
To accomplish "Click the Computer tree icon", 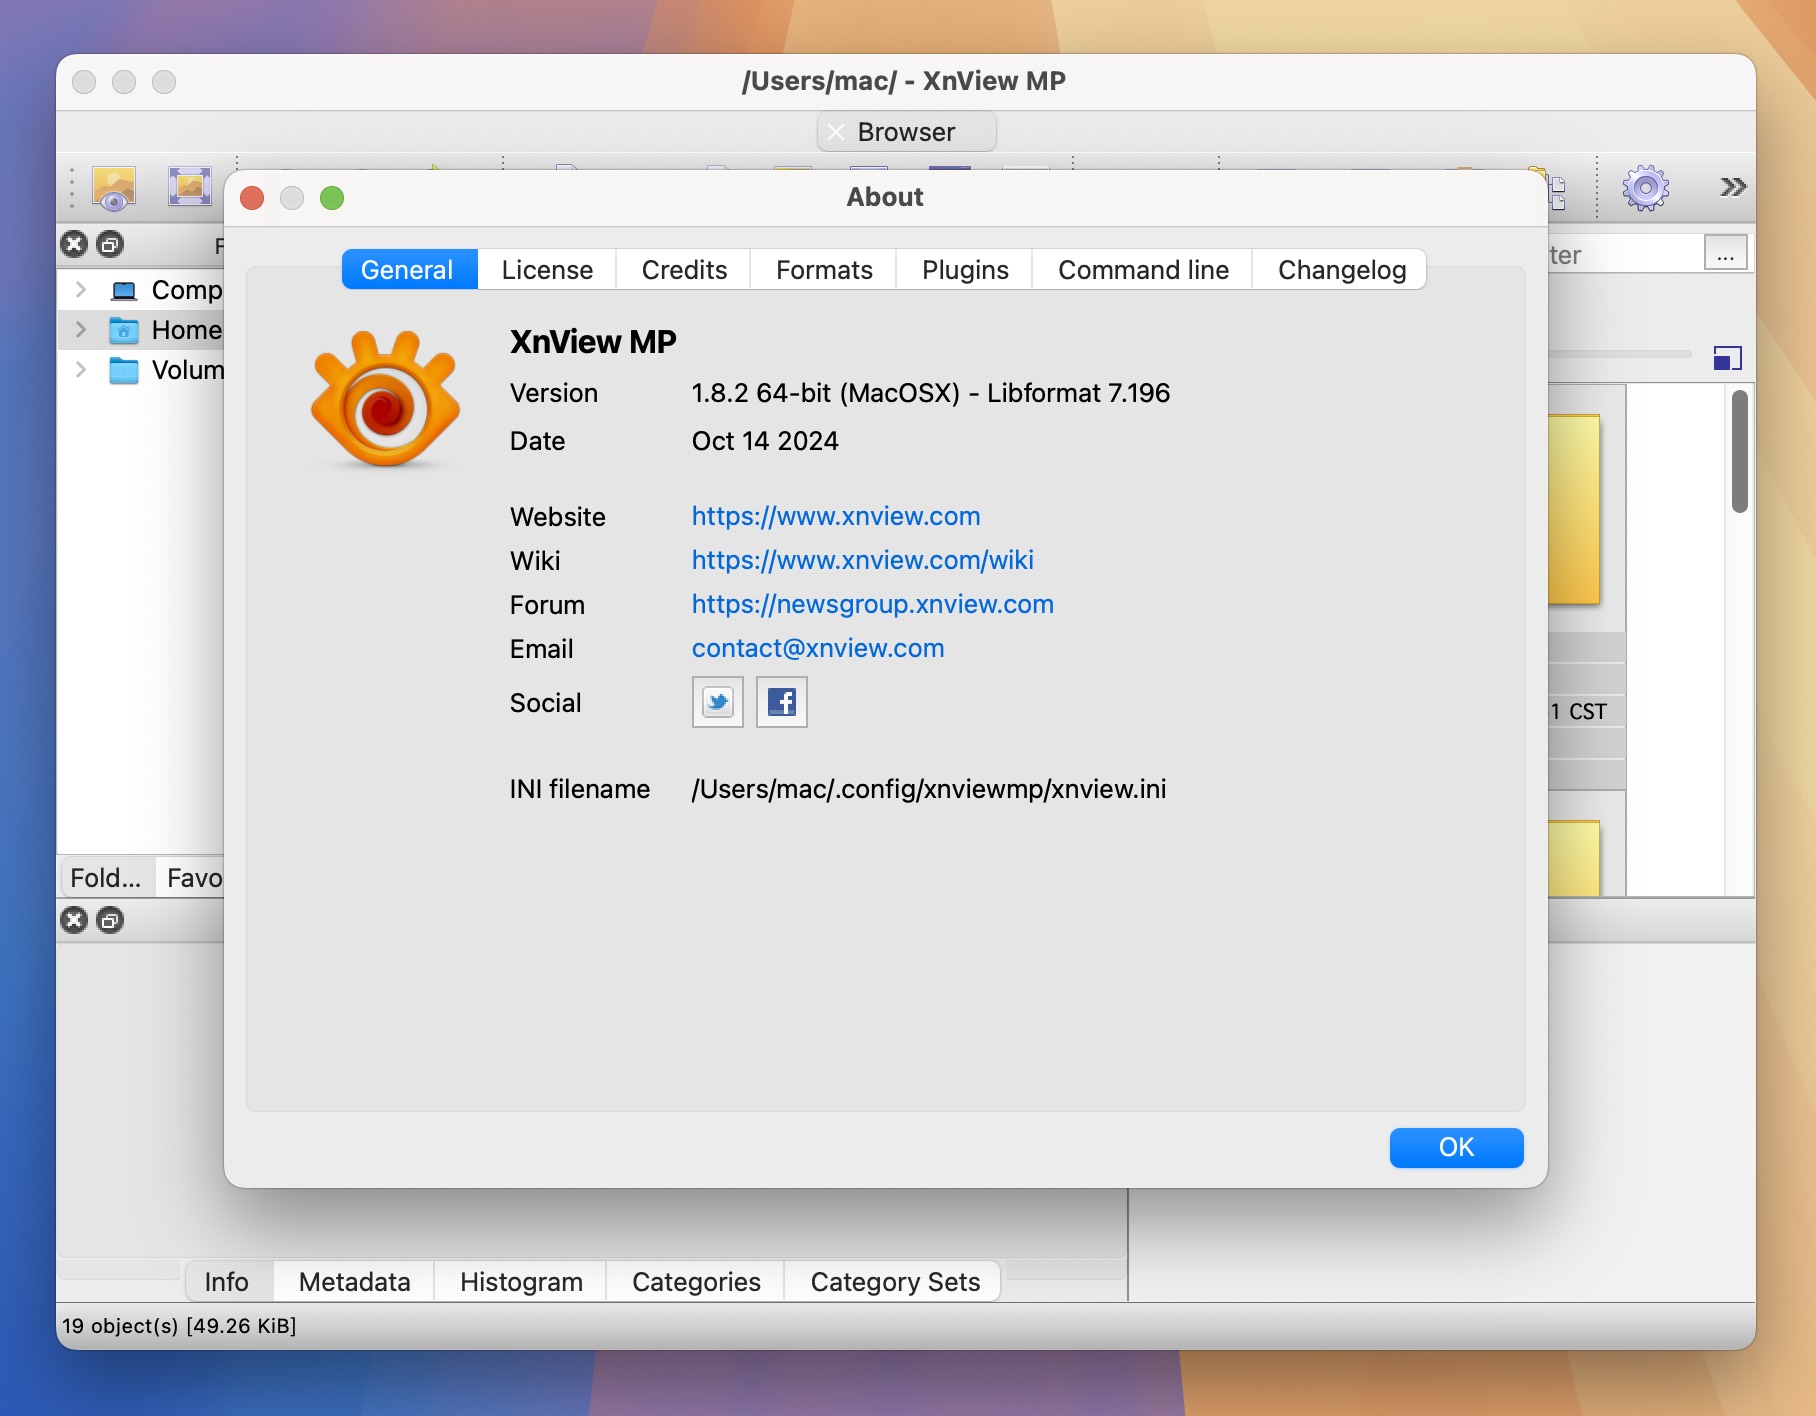I will coord(124,291).
